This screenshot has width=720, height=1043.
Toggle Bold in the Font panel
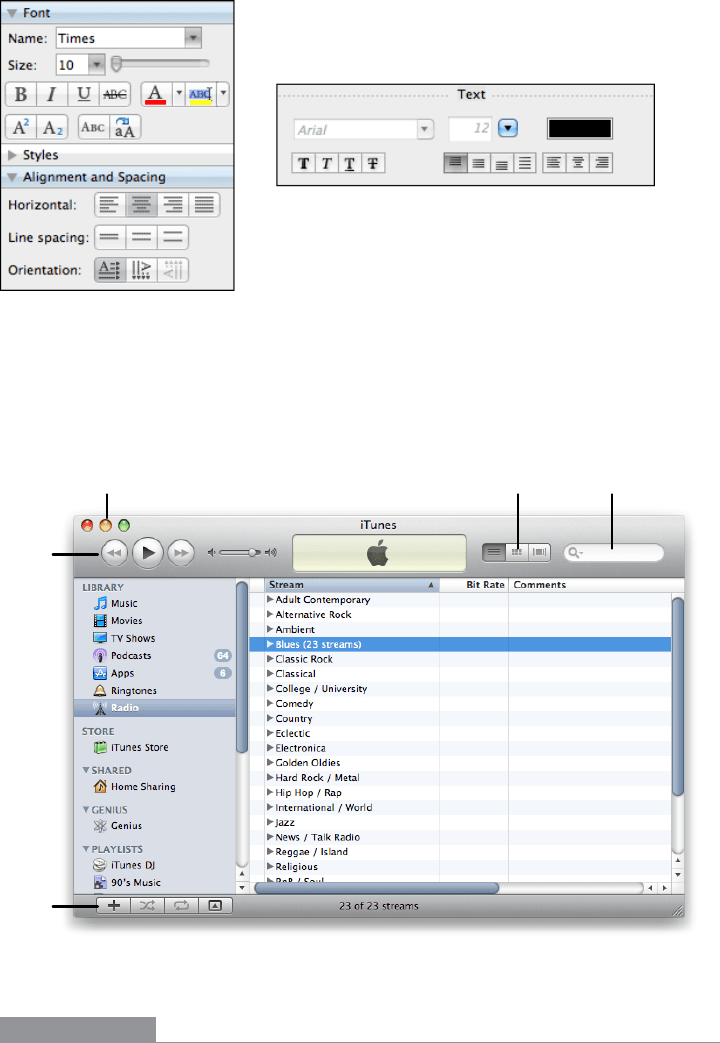click(x=21, y=94)
